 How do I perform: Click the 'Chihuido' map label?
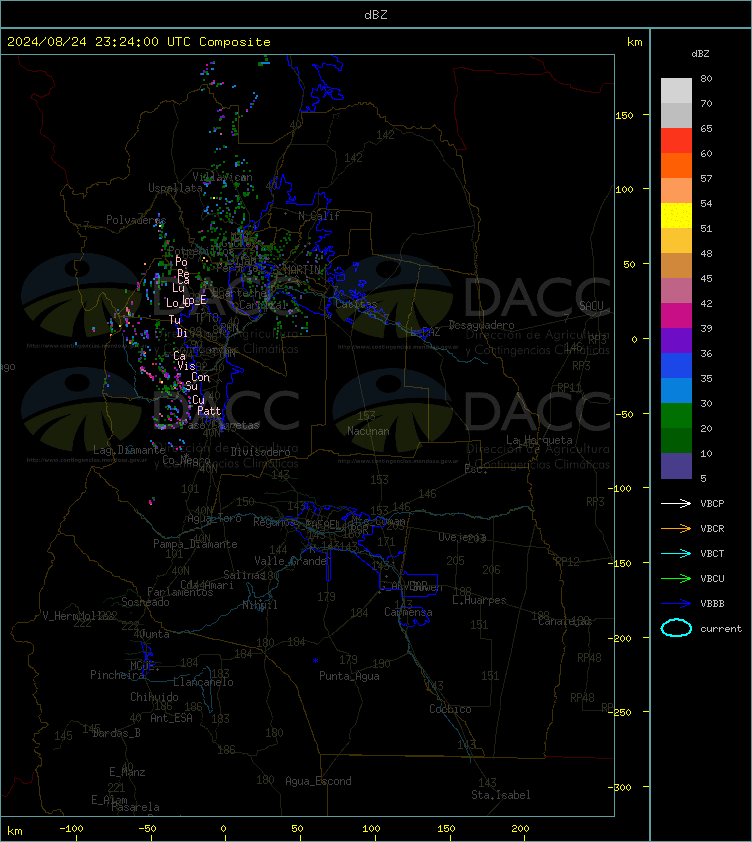[x=154, y=697]
